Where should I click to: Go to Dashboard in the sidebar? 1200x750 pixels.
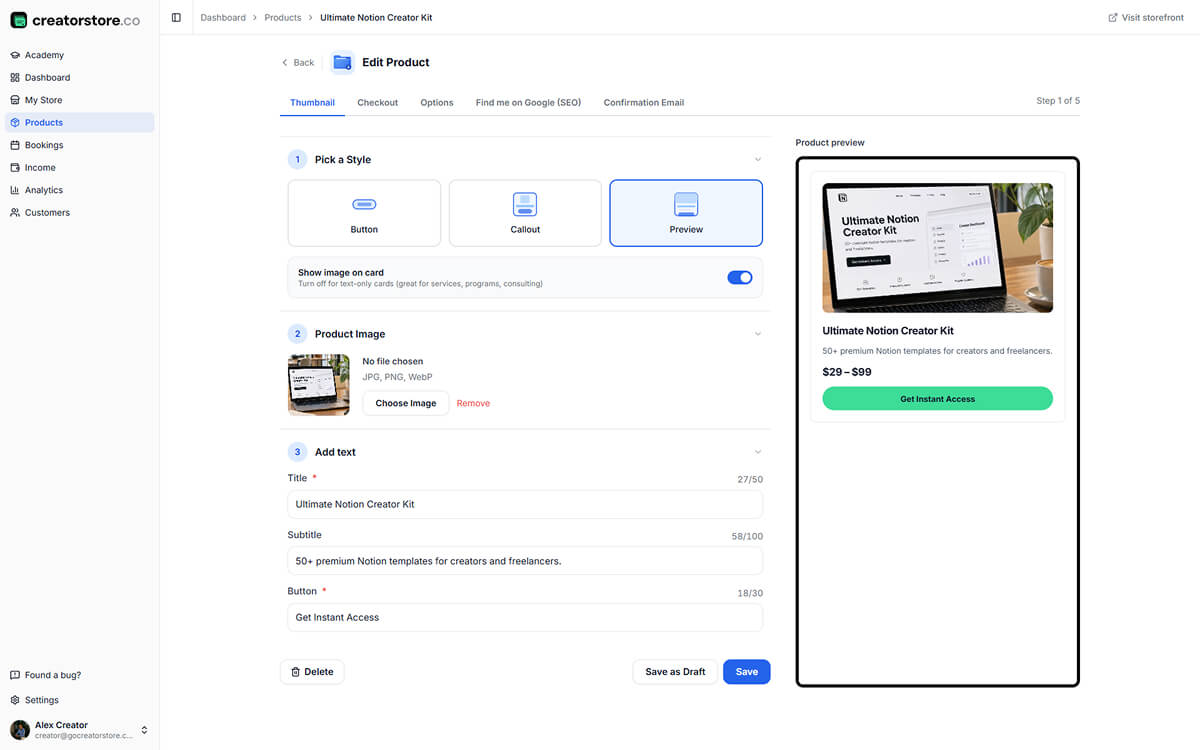[x=80, y=77]
